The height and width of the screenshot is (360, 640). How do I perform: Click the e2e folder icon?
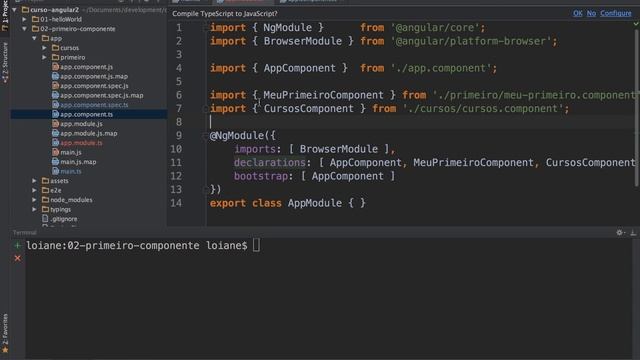45,190
